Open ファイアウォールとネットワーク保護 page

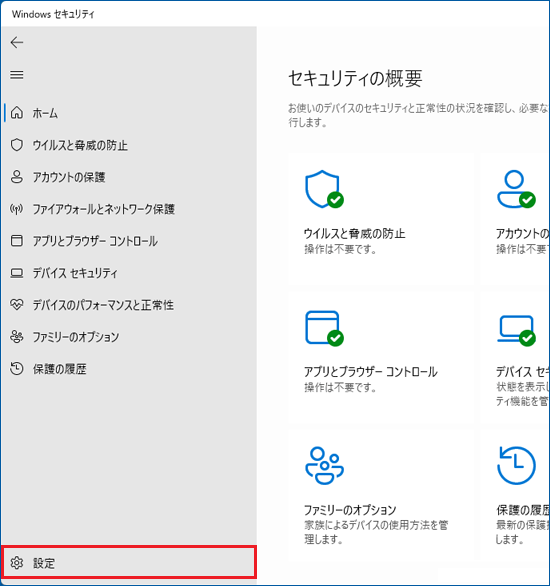pyautogui.click(x=129, y=209)
